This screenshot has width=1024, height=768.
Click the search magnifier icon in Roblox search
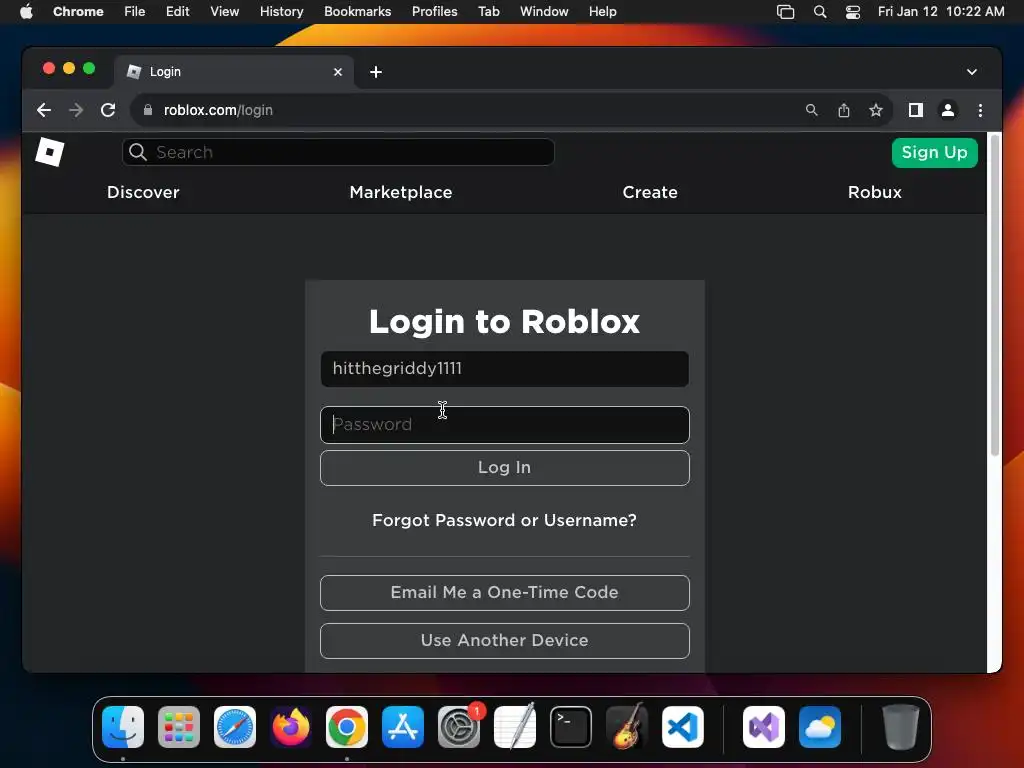coord(138,152)
